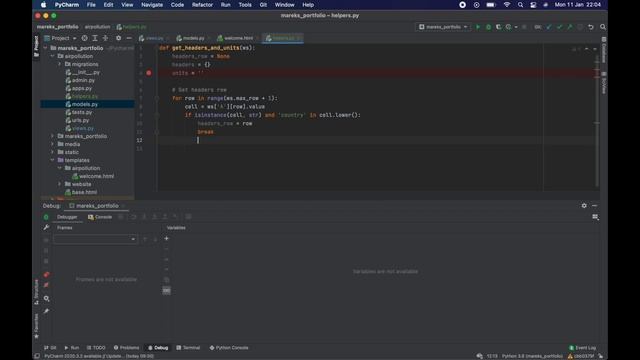
Task: Click the Python 3.8 interpreter in status bar
Action: pos(532,356)
